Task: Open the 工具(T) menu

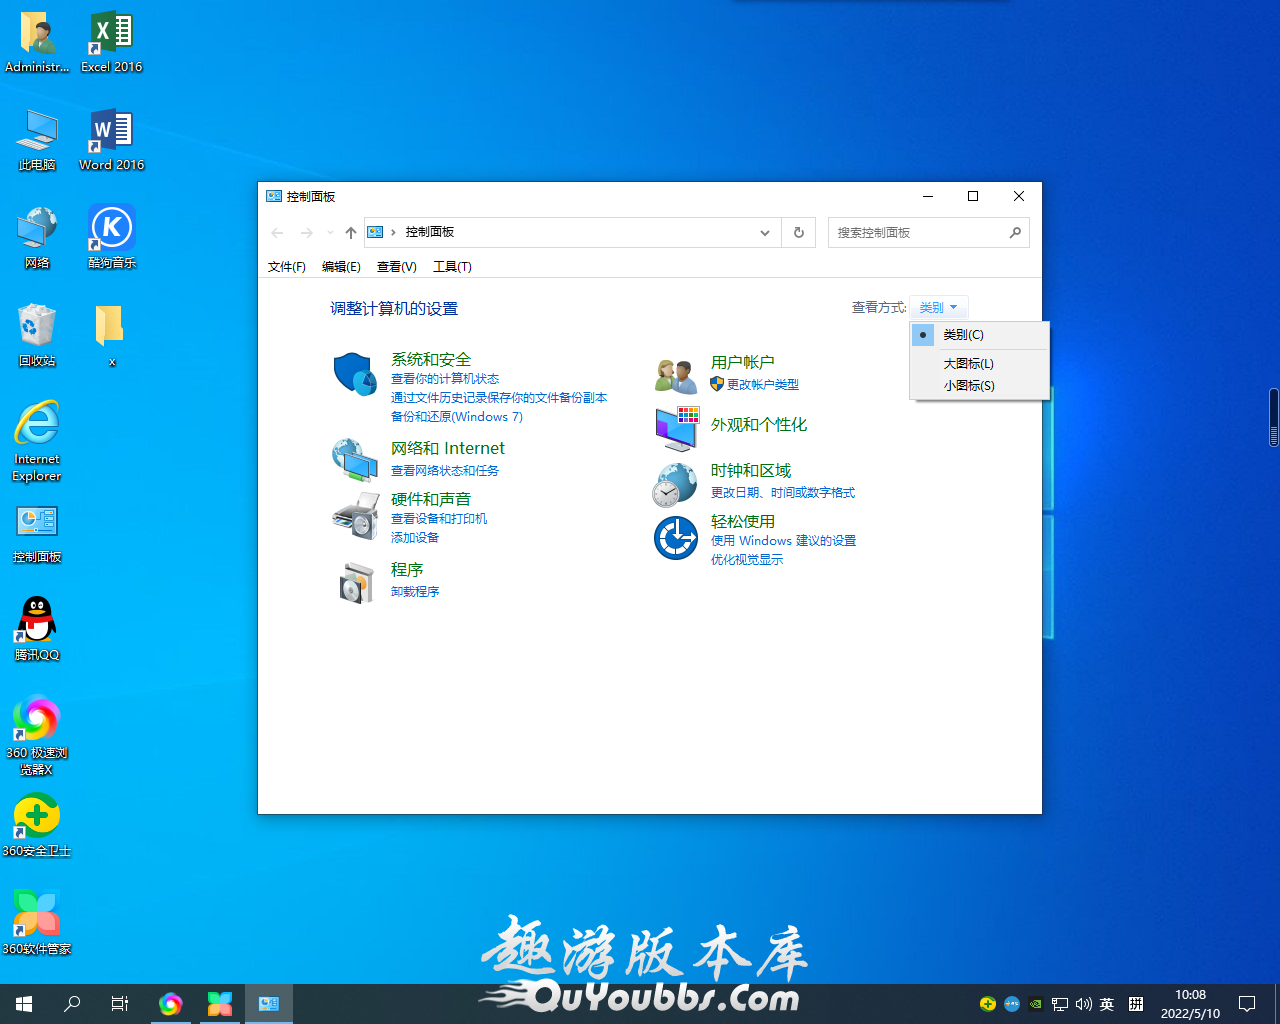Action: tap(452, 267)
